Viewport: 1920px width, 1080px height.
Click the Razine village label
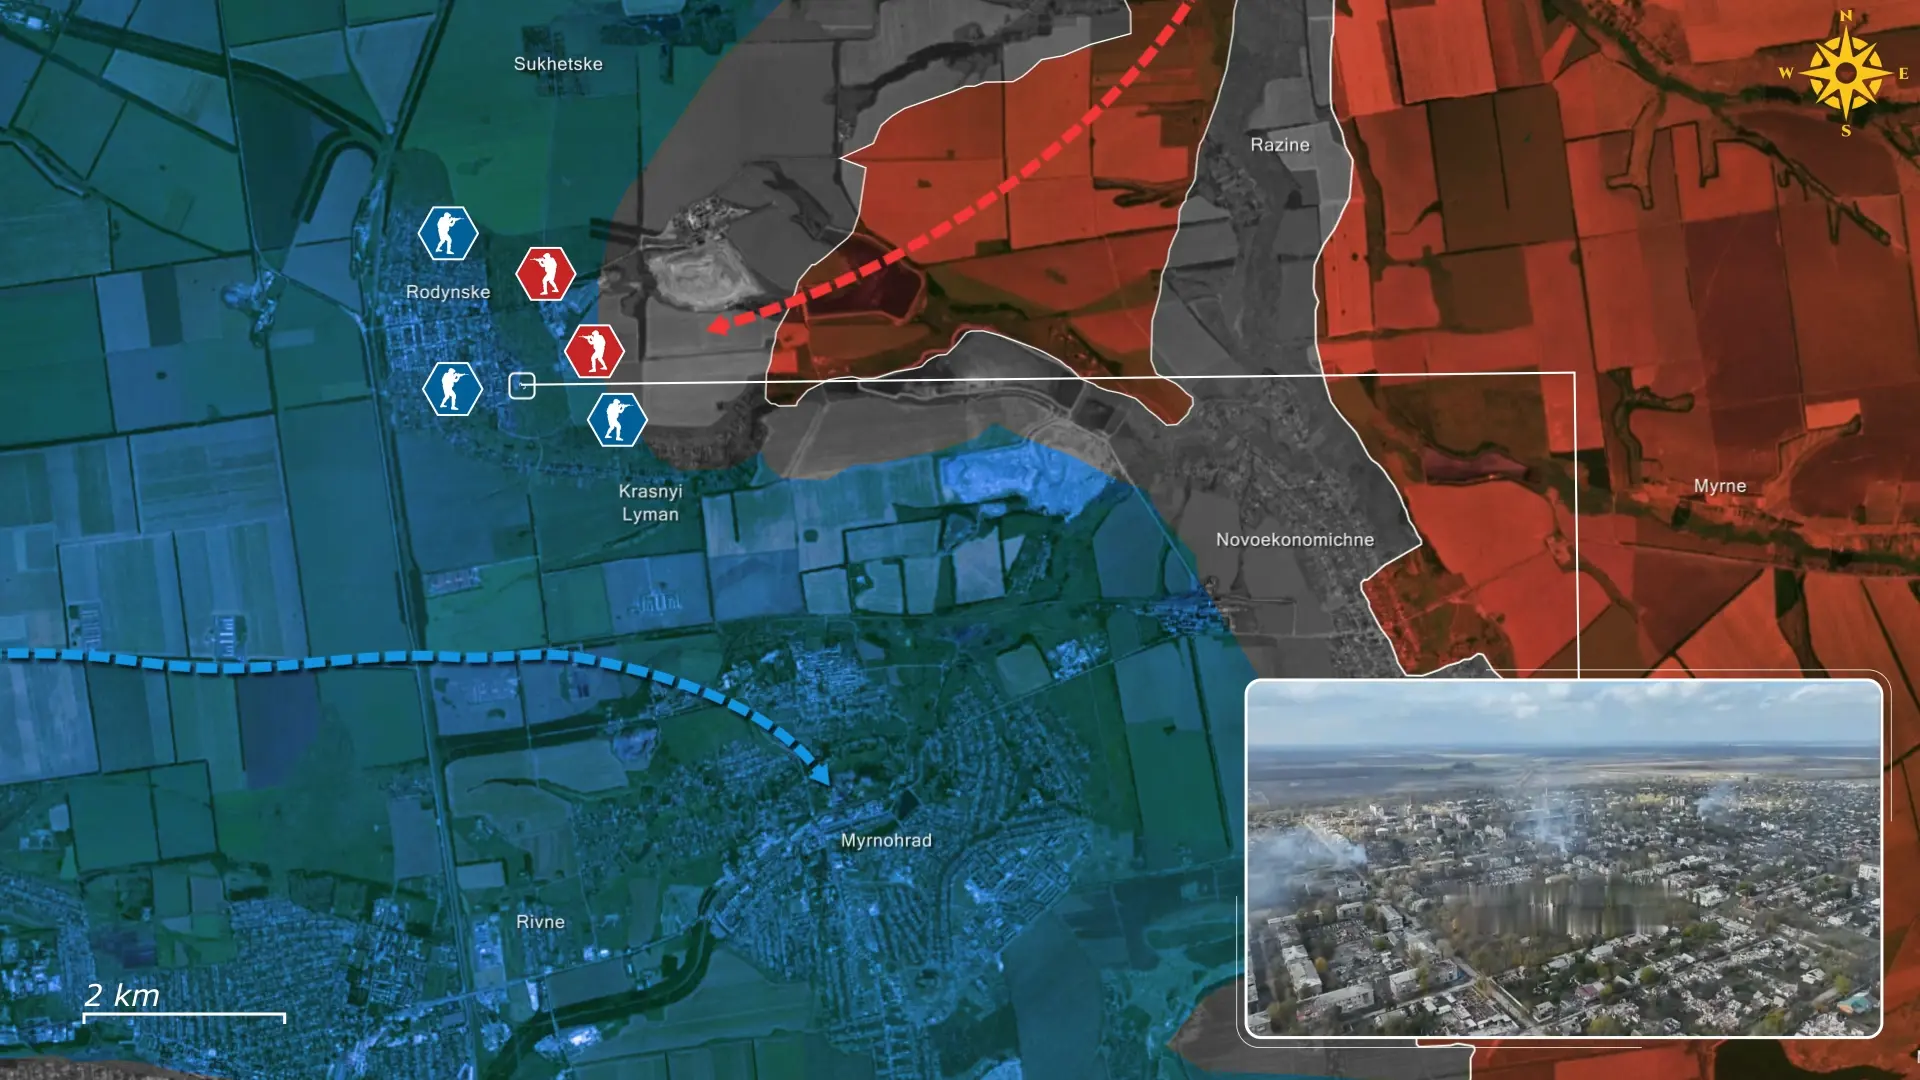(1279, 144)
